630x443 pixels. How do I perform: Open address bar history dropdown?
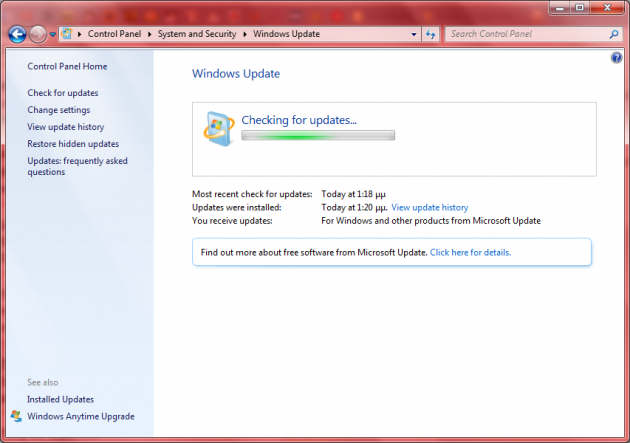coord(414,35)
